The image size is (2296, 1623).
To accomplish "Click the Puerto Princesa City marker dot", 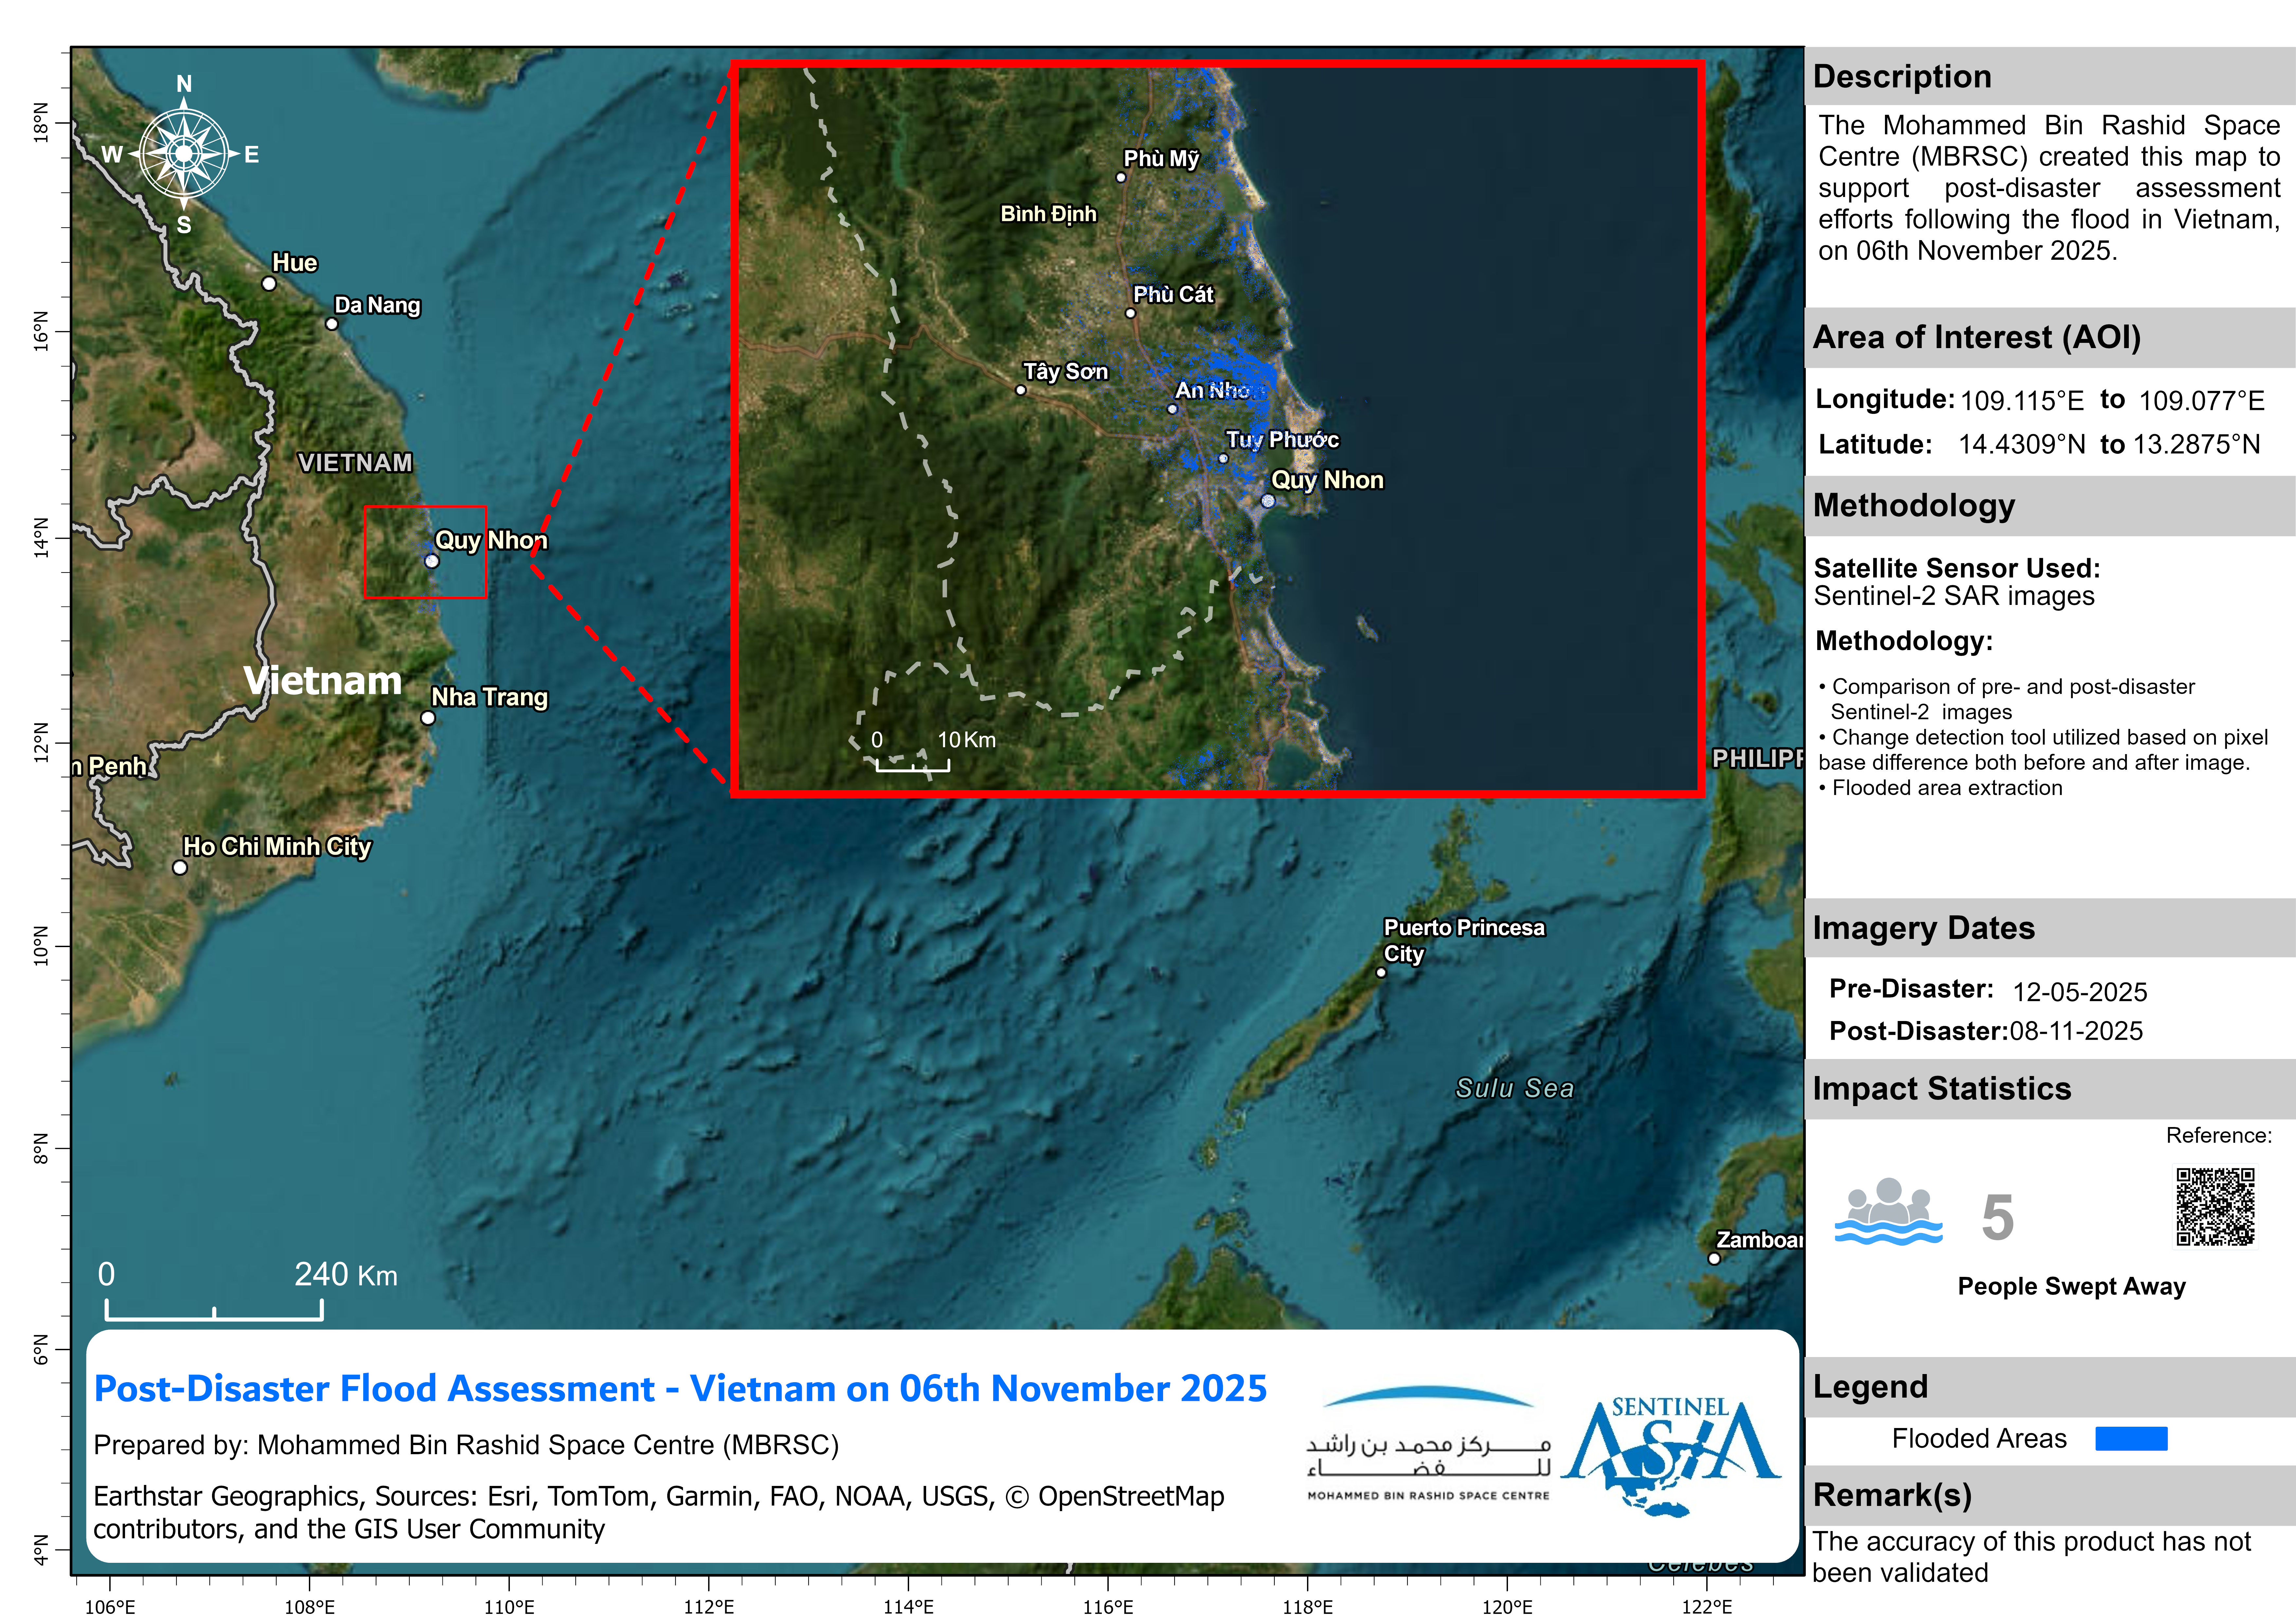I will pyautogui.click(x=1381, y=972).
